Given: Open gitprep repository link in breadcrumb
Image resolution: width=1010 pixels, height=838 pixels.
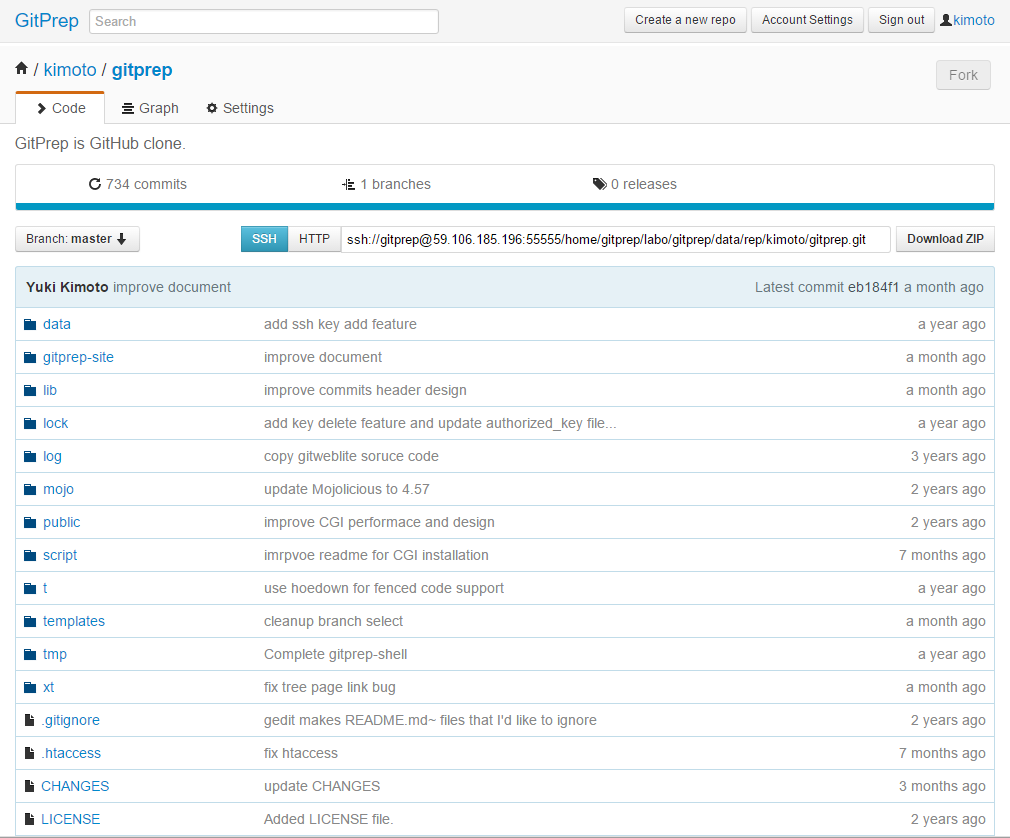Looking at the screenshot, I should (x=142, y=70).
